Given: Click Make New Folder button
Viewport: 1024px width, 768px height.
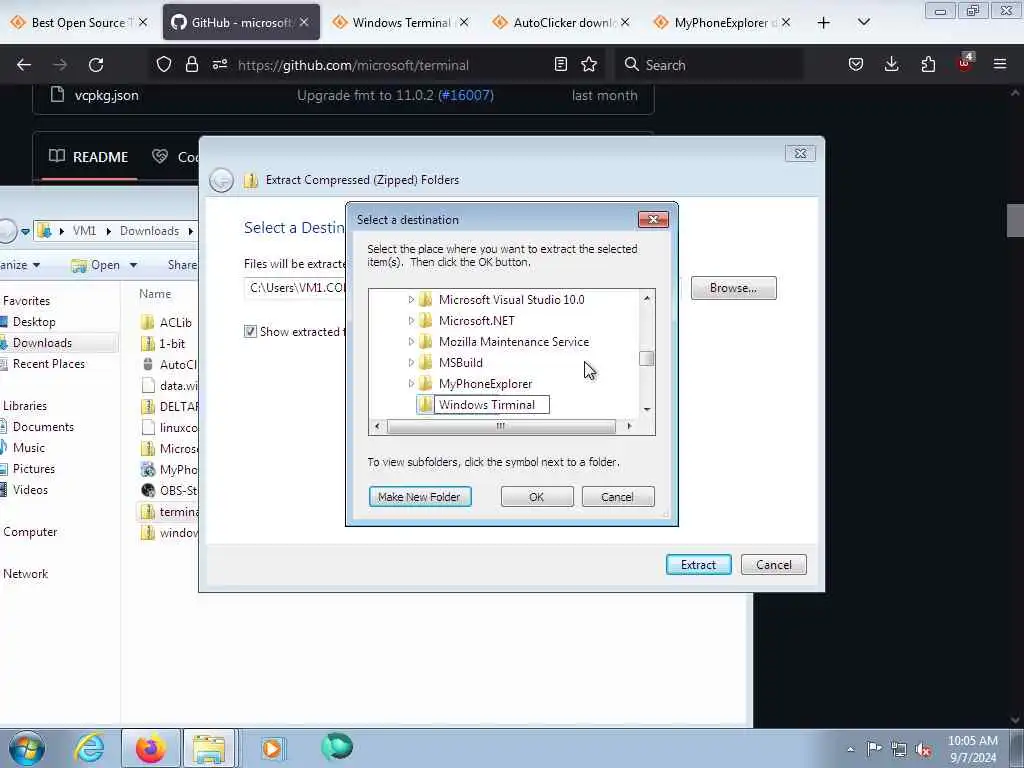Looking at the screenshot, I should click(419, 497).
